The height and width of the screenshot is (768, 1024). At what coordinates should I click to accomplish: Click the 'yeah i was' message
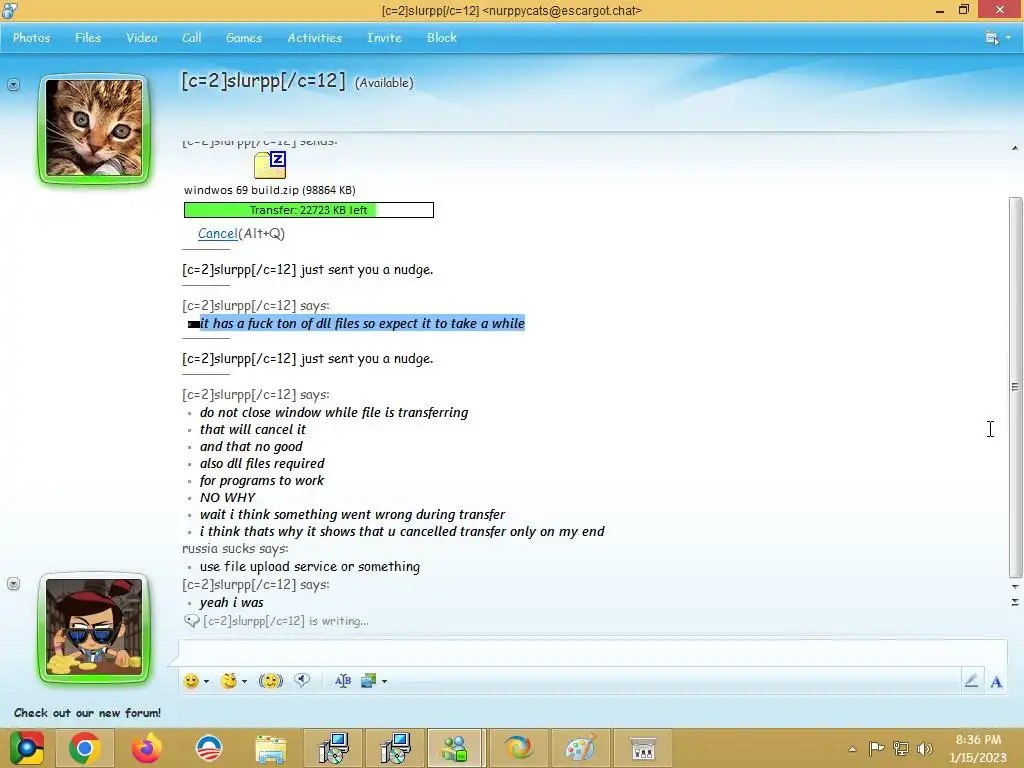(232, 603)
